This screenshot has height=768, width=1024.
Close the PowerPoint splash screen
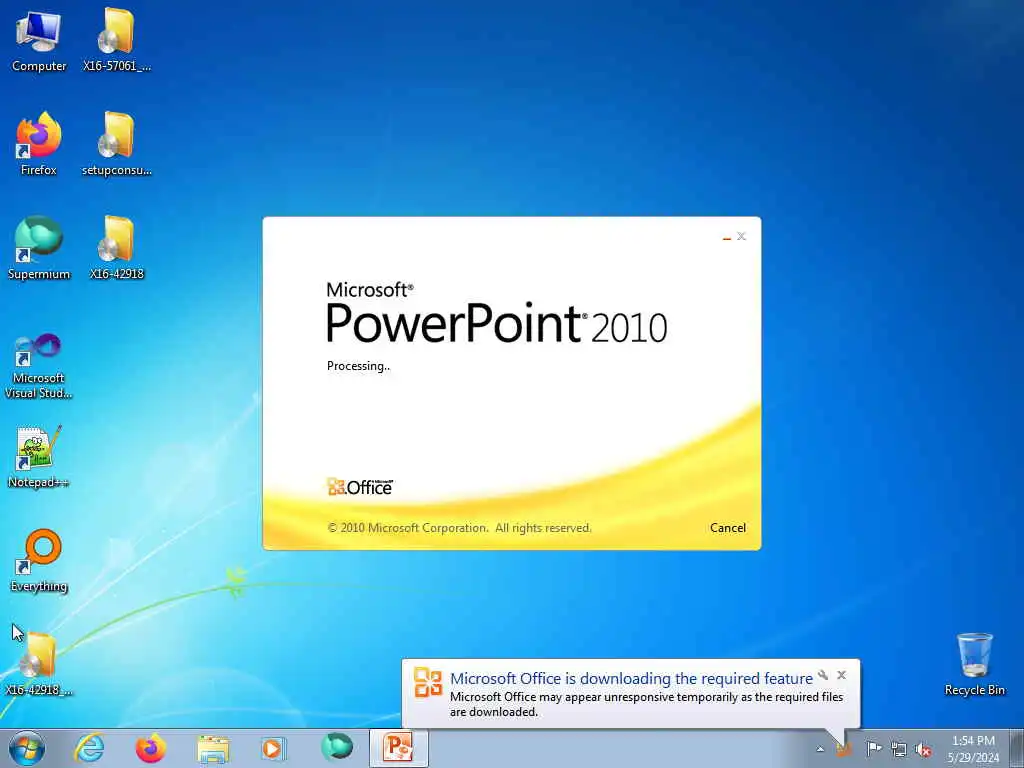click(x=741, y=236)
